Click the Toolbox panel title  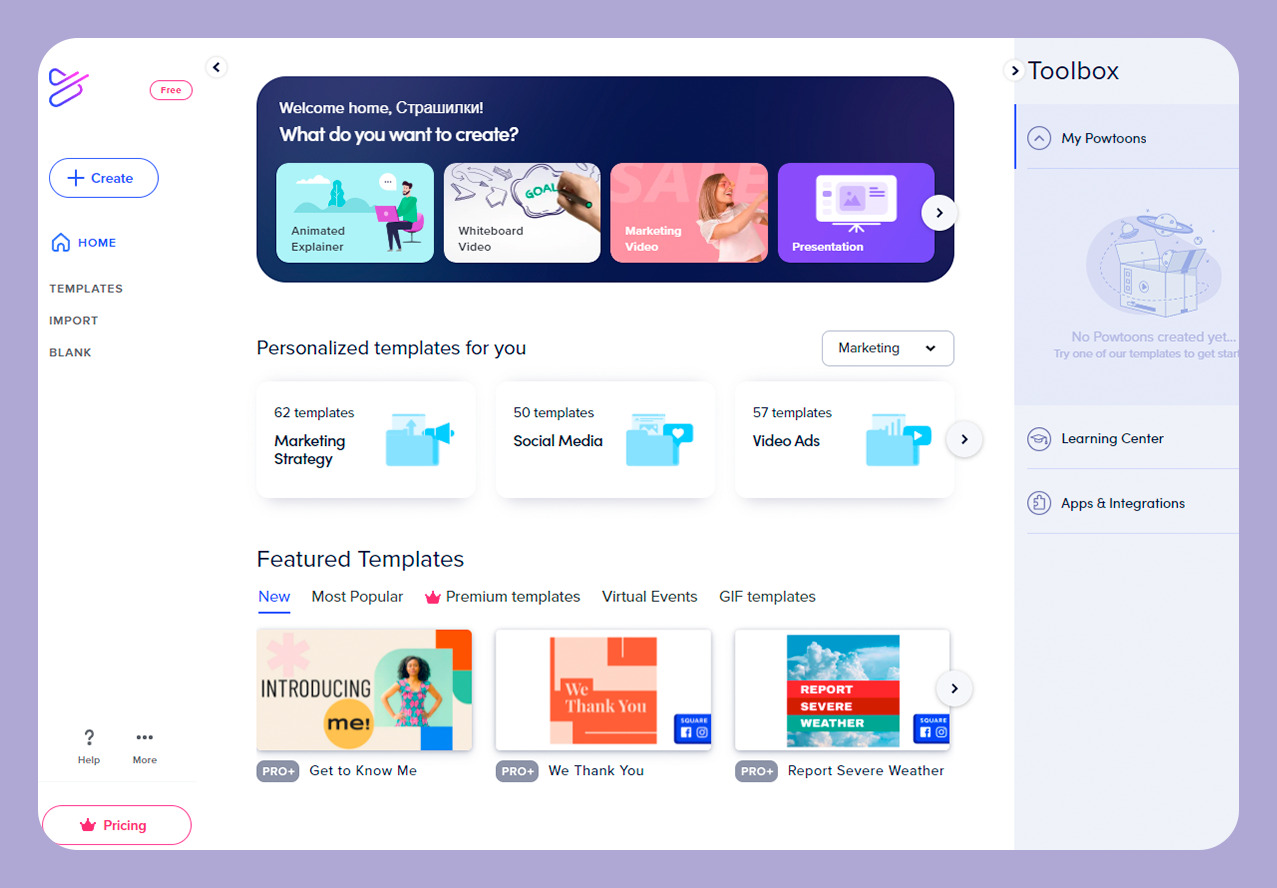(x=1073, y=71)
